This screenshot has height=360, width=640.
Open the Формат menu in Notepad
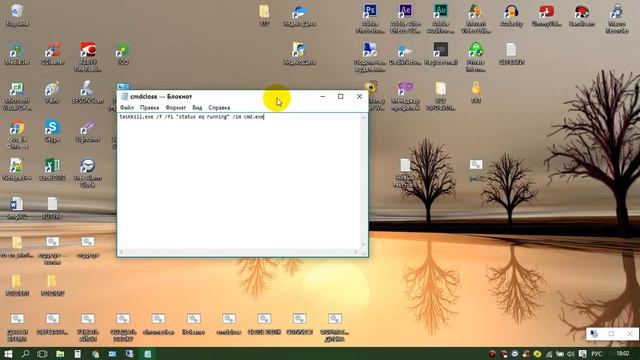click(x=176, y=108)
